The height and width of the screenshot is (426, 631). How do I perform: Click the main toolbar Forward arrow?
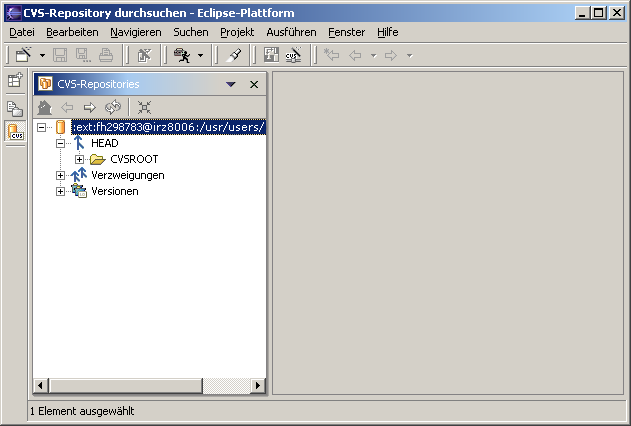[x=391, y=55]
